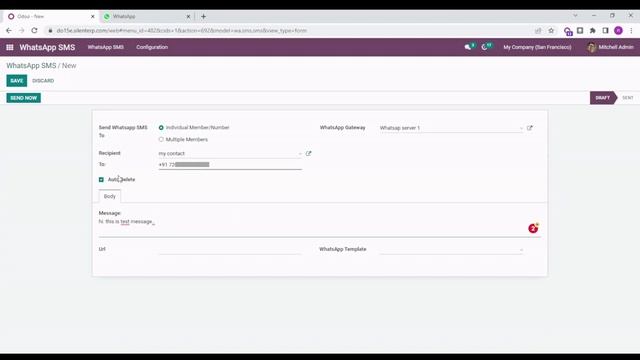Click the share page icon in address bar

538,31
